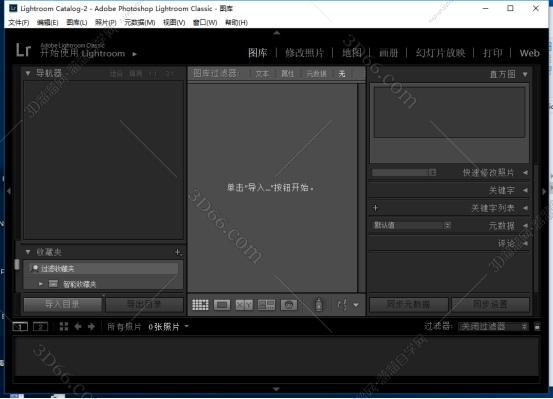
Task: Expand the 评论 panel
Action: [x=525, y=243]
